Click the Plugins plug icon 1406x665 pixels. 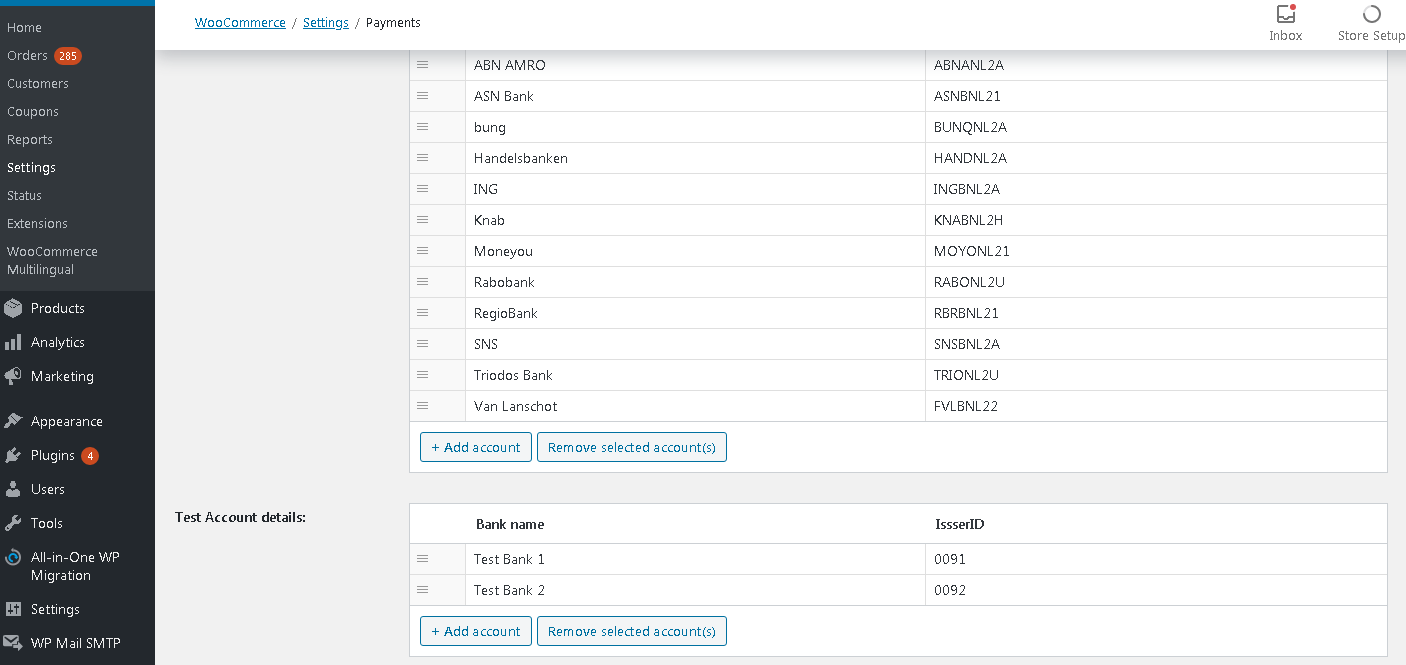[x=13, y=456]
